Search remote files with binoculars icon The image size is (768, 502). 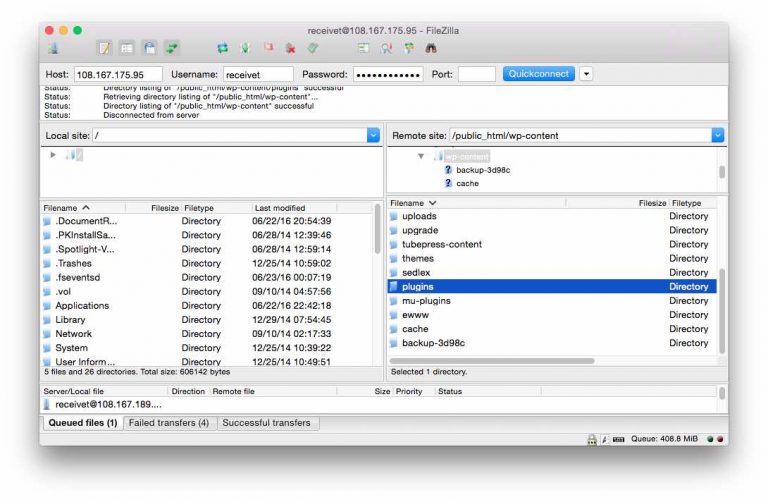pos(431,48)
